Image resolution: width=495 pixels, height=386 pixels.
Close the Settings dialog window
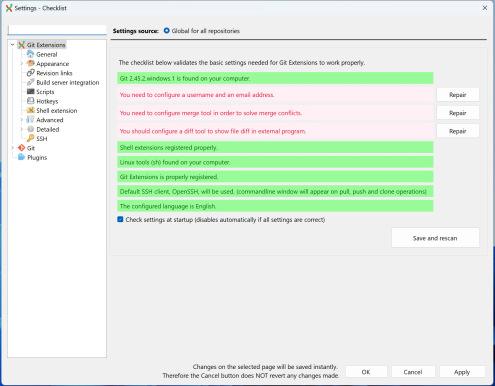tap(485, 8)
